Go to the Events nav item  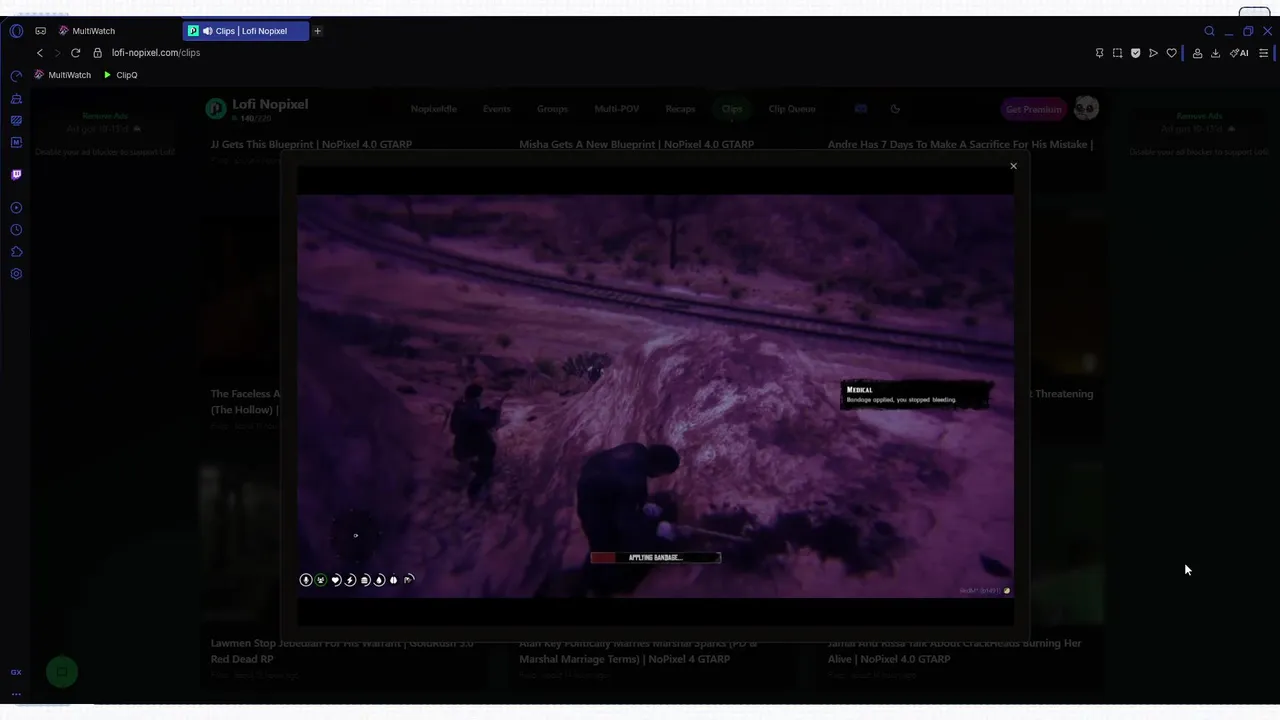coord(497,109)
